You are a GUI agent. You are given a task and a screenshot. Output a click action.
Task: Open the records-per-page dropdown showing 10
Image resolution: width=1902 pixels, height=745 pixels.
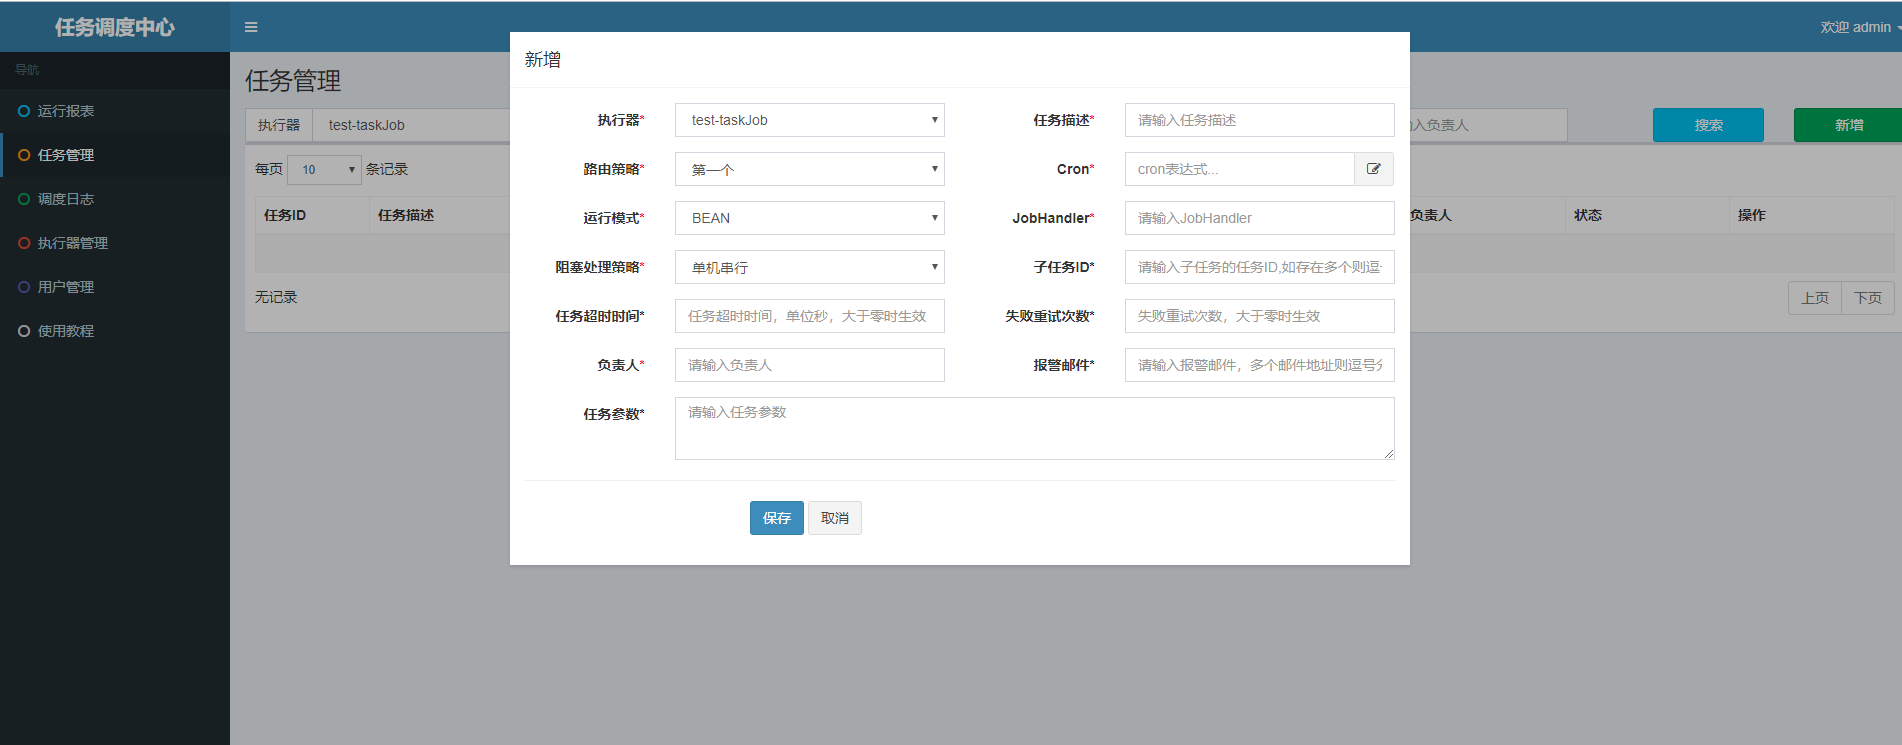click(324, 169)
